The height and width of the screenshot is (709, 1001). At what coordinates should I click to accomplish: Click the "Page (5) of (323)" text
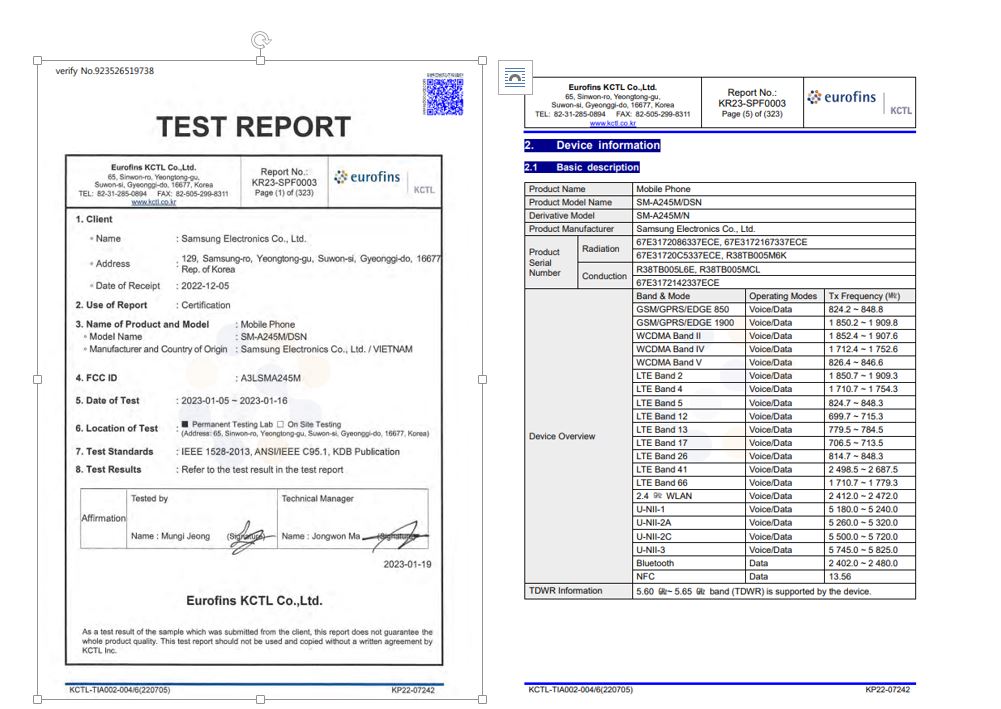point(752,114)
